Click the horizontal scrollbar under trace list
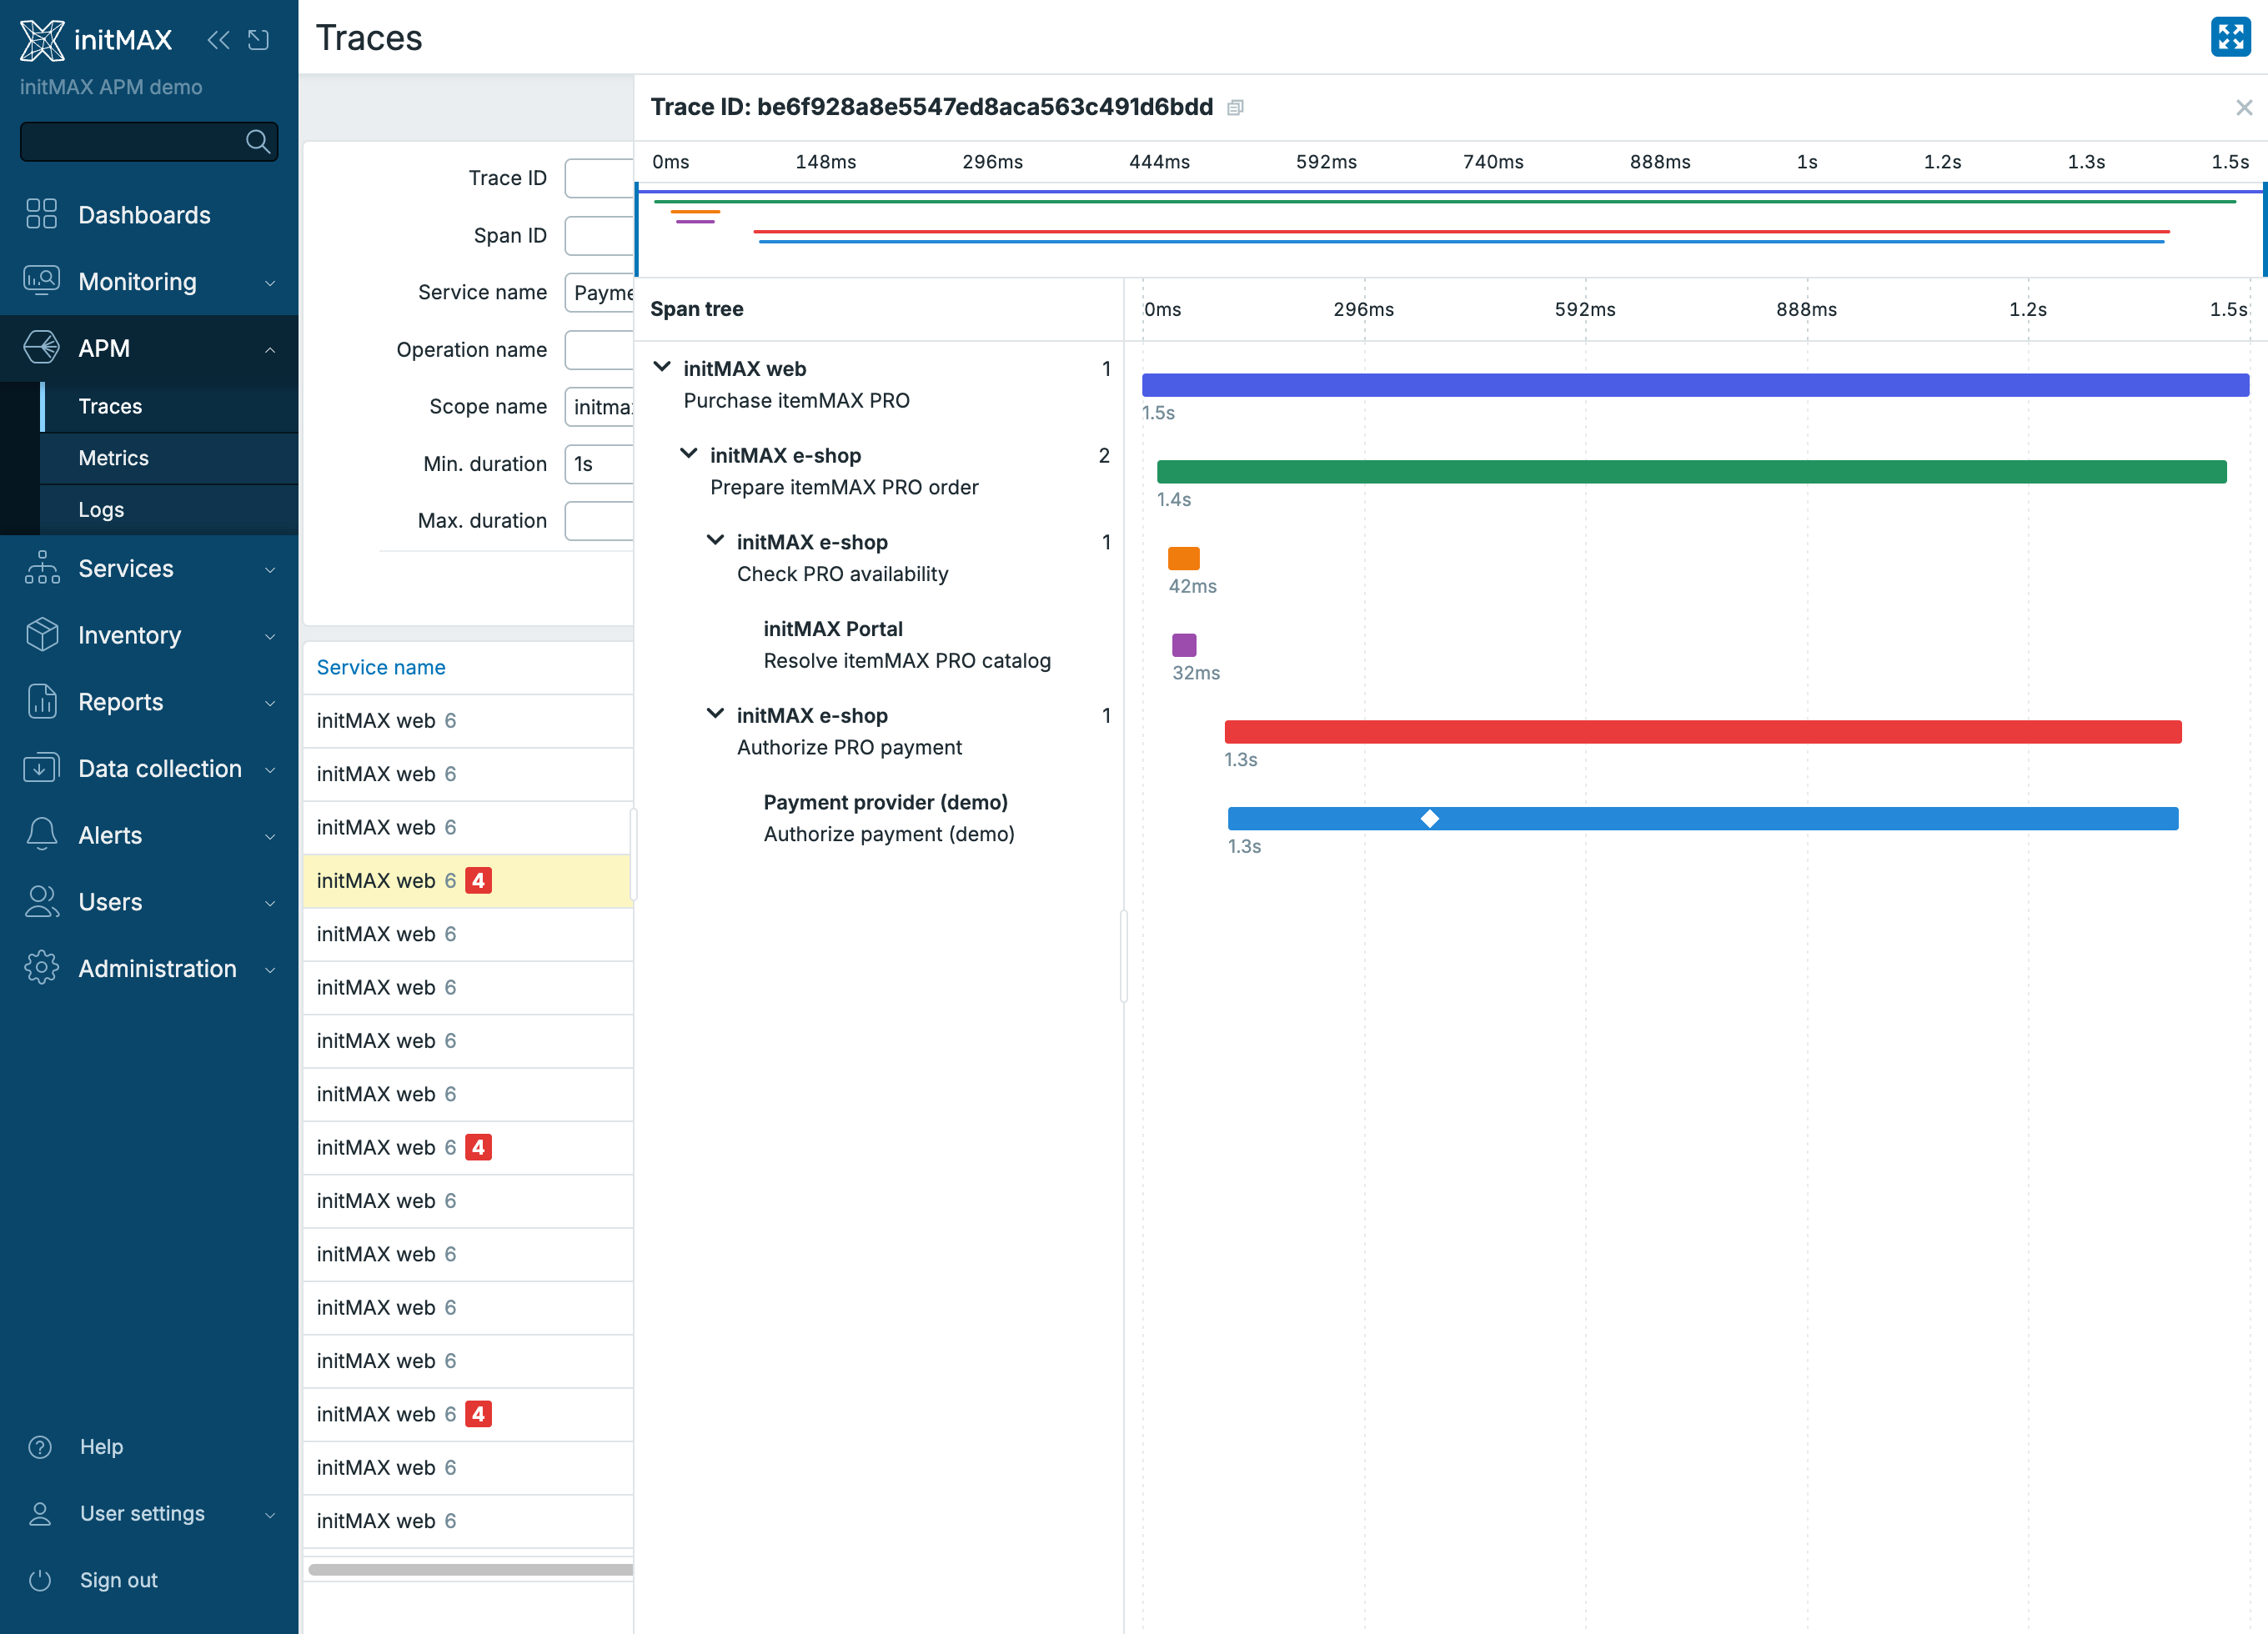This screenshot has height=1634, width=2268. tap(470, 1569)
